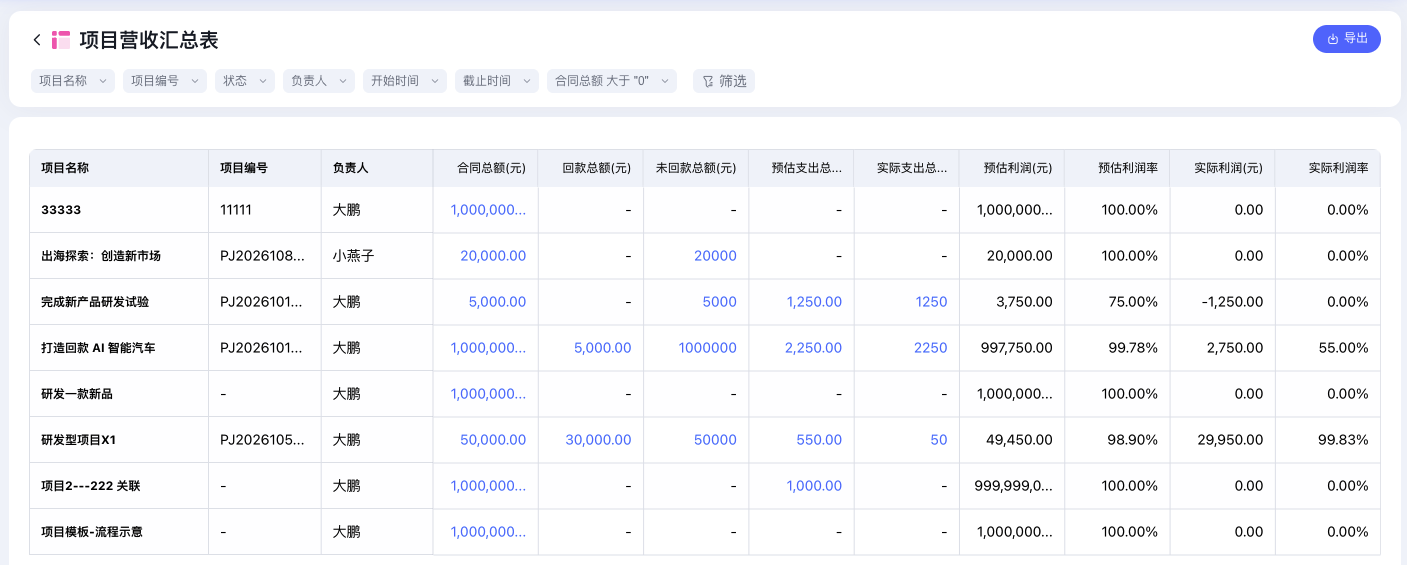Click the 55.00% actual profit rate
1407x565 pixels.
click(1343, 348)
